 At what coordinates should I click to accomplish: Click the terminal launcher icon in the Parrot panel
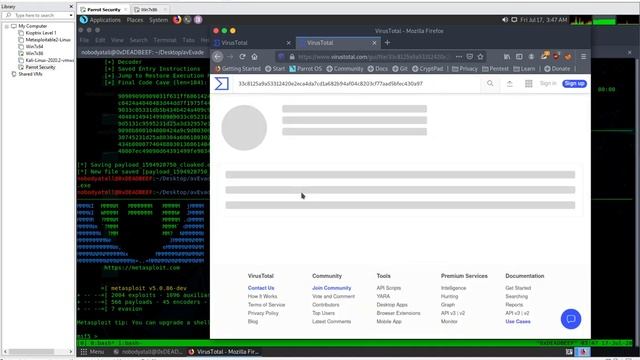point(187,20)
